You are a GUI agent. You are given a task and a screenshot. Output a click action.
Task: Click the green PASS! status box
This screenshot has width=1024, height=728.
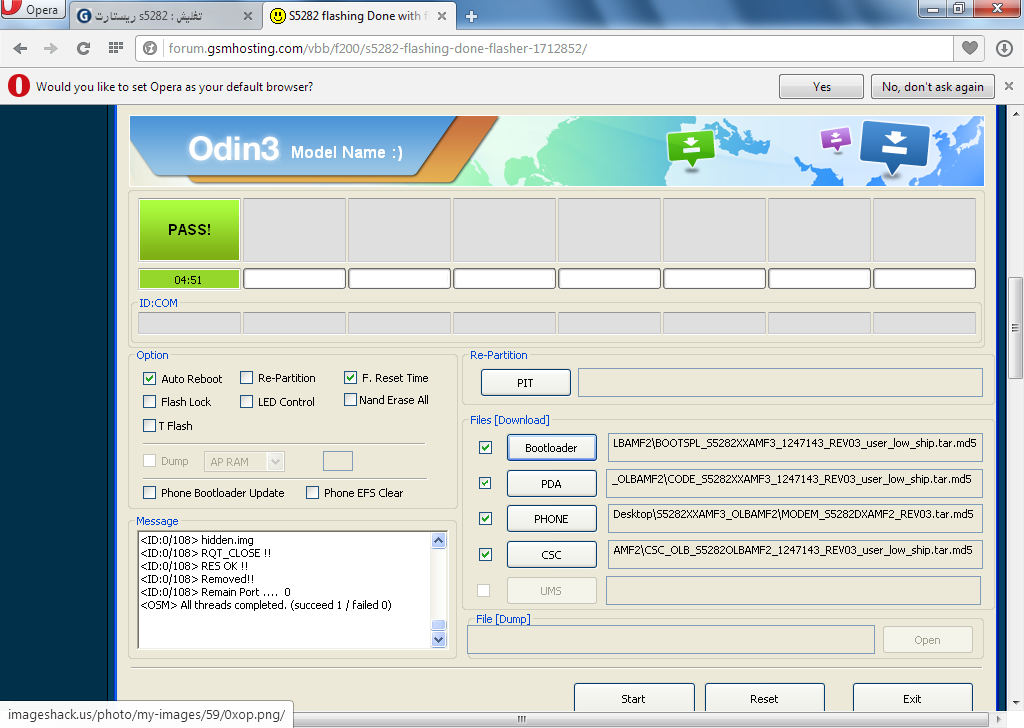(x=189, y=230)
